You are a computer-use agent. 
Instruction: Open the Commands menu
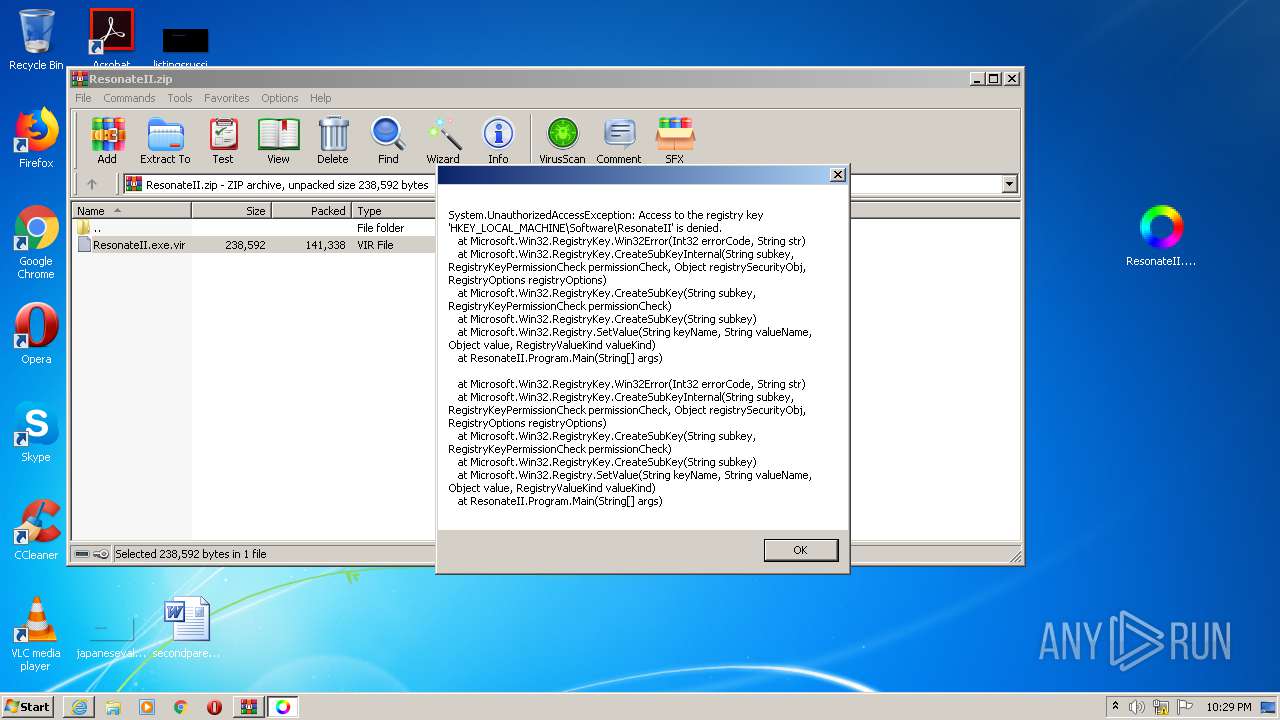pyautogui.click(x=129, y=98)
